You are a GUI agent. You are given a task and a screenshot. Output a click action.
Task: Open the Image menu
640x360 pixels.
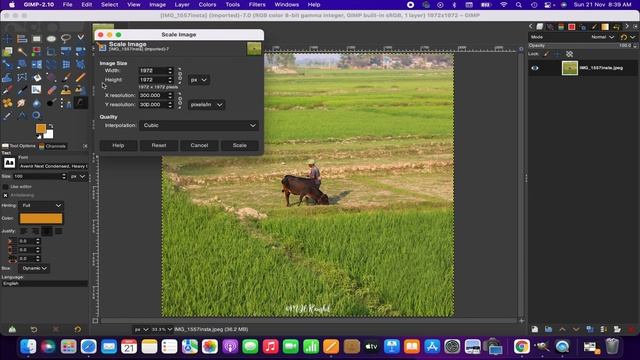[x=157, y=4]
